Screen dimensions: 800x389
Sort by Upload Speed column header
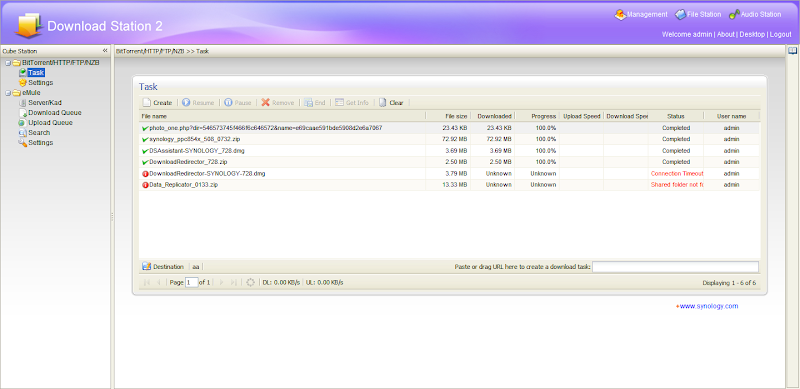click(x=581, y=116)
